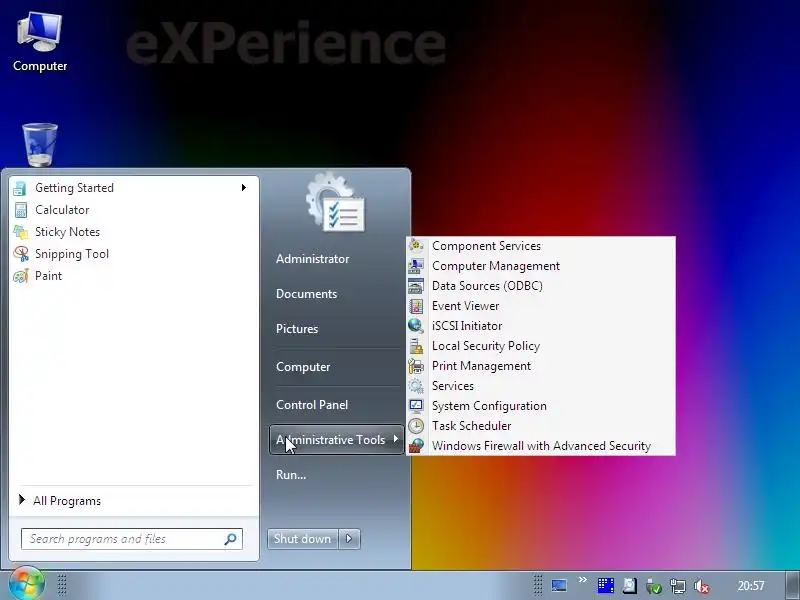The image size is (800, 600).
Task: Open shut down options arrow
Action: [x=349, y=539]
